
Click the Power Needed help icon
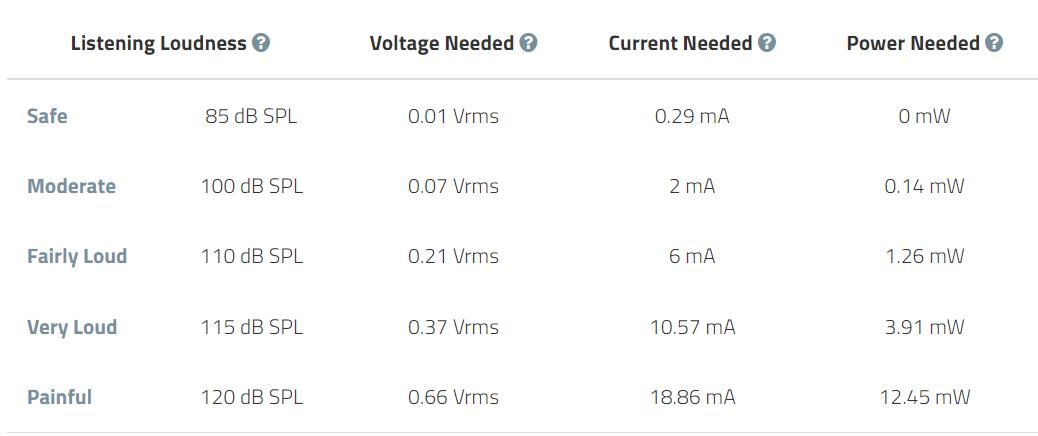pos(994,43)
